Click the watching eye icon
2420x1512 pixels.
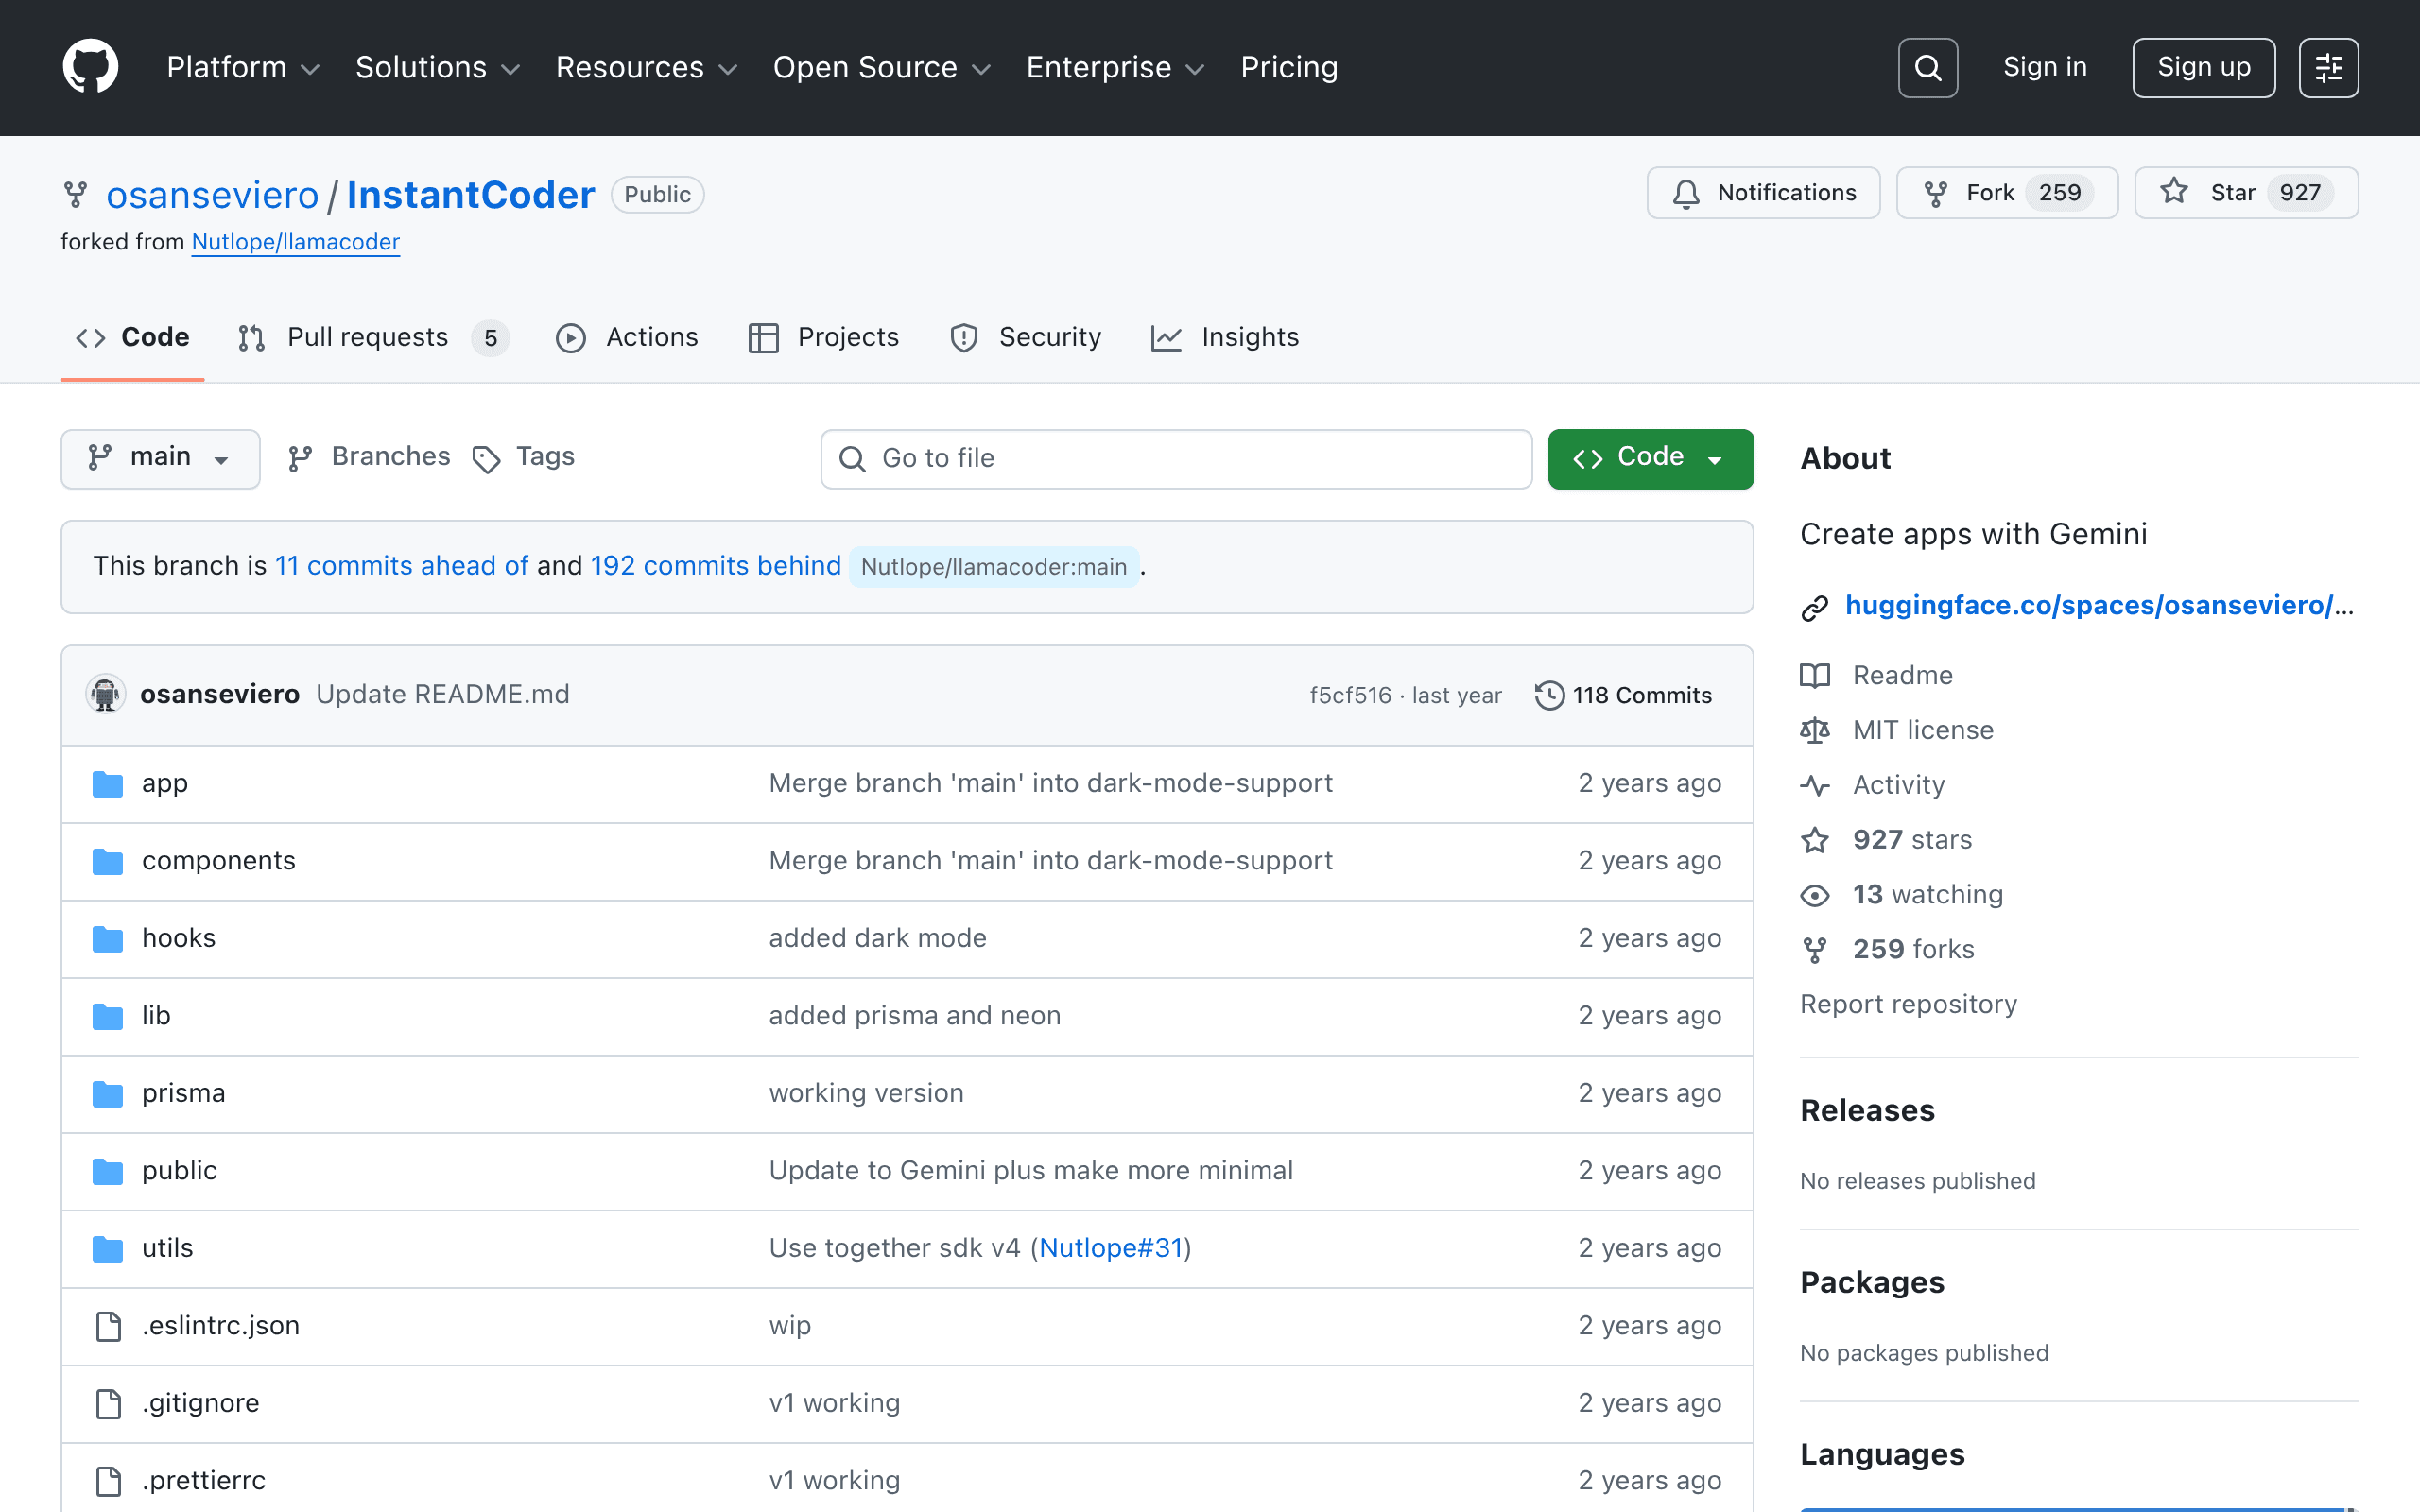[1815, 895]
